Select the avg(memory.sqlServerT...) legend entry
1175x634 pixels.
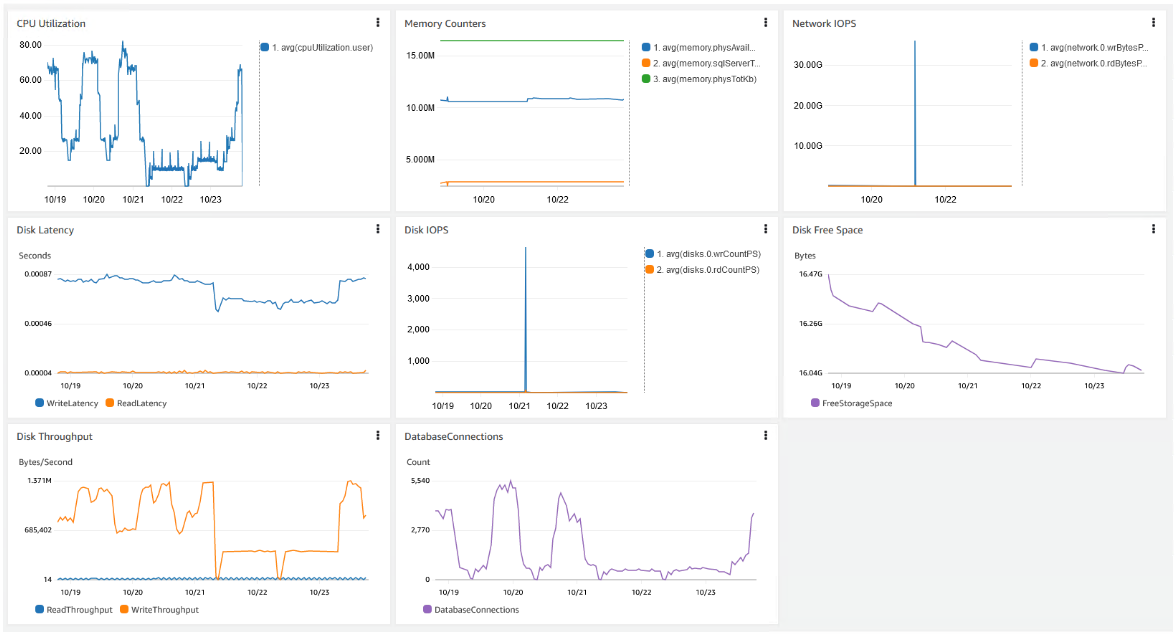click(704, 63)
